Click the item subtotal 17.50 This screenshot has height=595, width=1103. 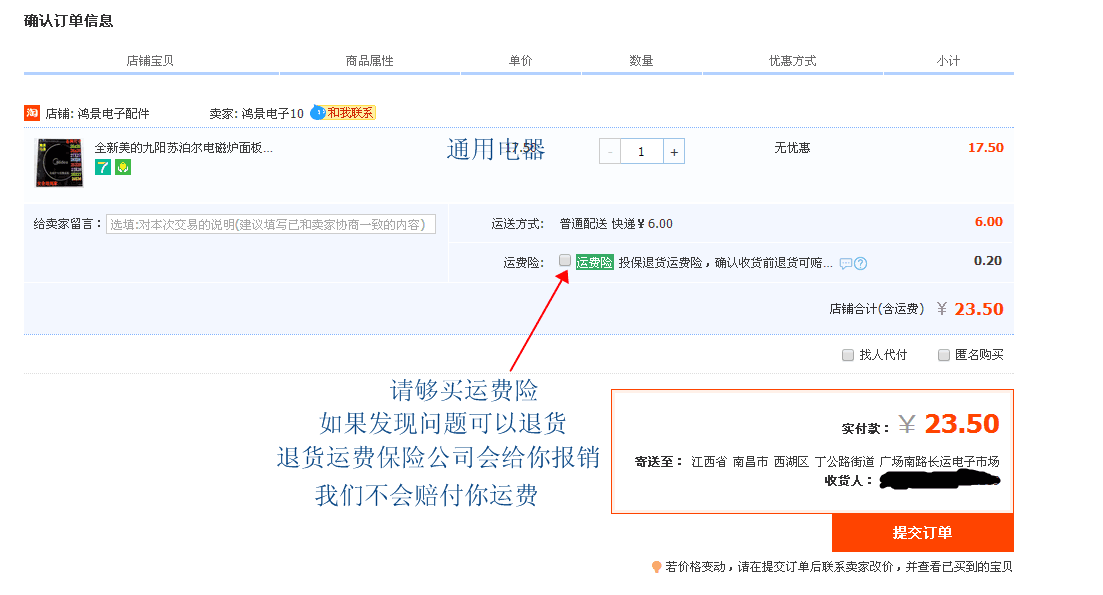(986, 148)
